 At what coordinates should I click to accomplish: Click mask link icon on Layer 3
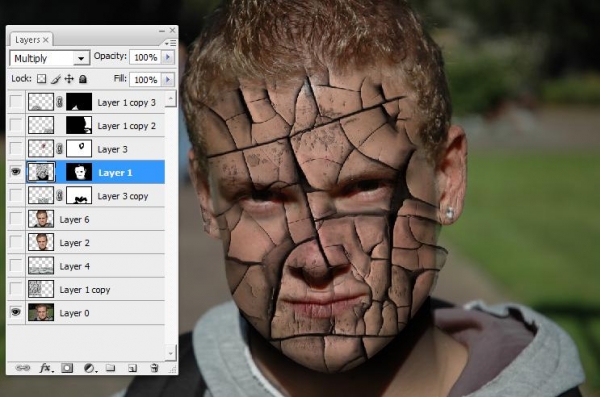click(x=60, y=149)
